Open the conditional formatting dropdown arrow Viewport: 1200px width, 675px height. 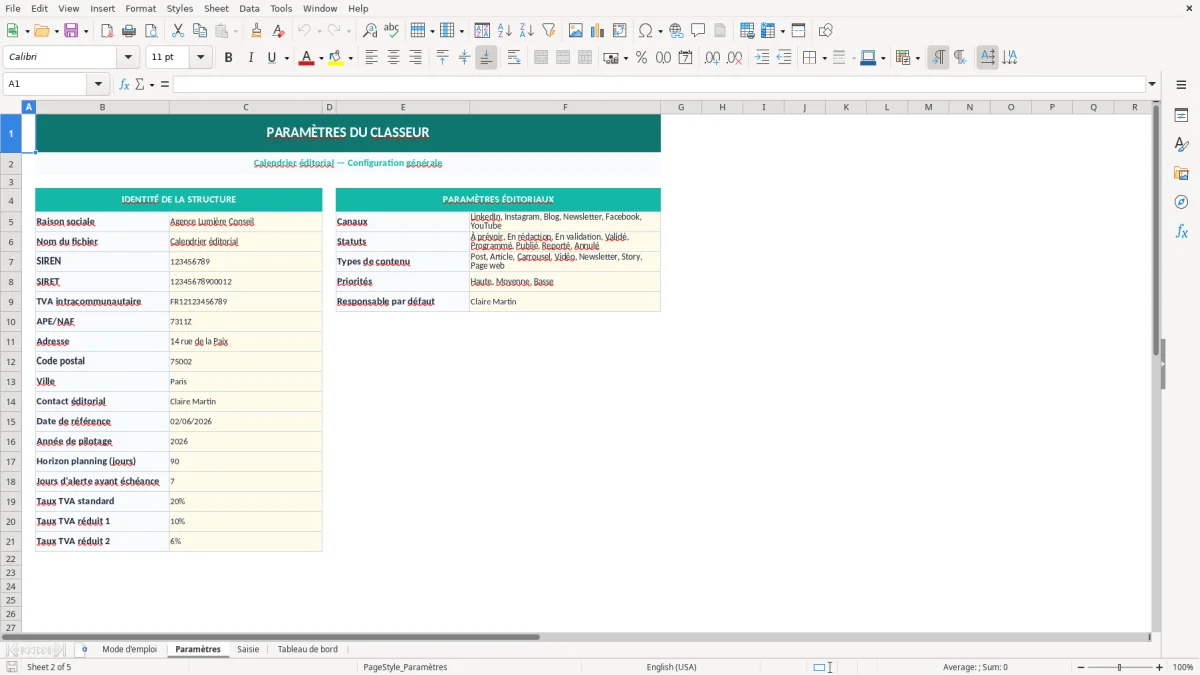(917, 58)
